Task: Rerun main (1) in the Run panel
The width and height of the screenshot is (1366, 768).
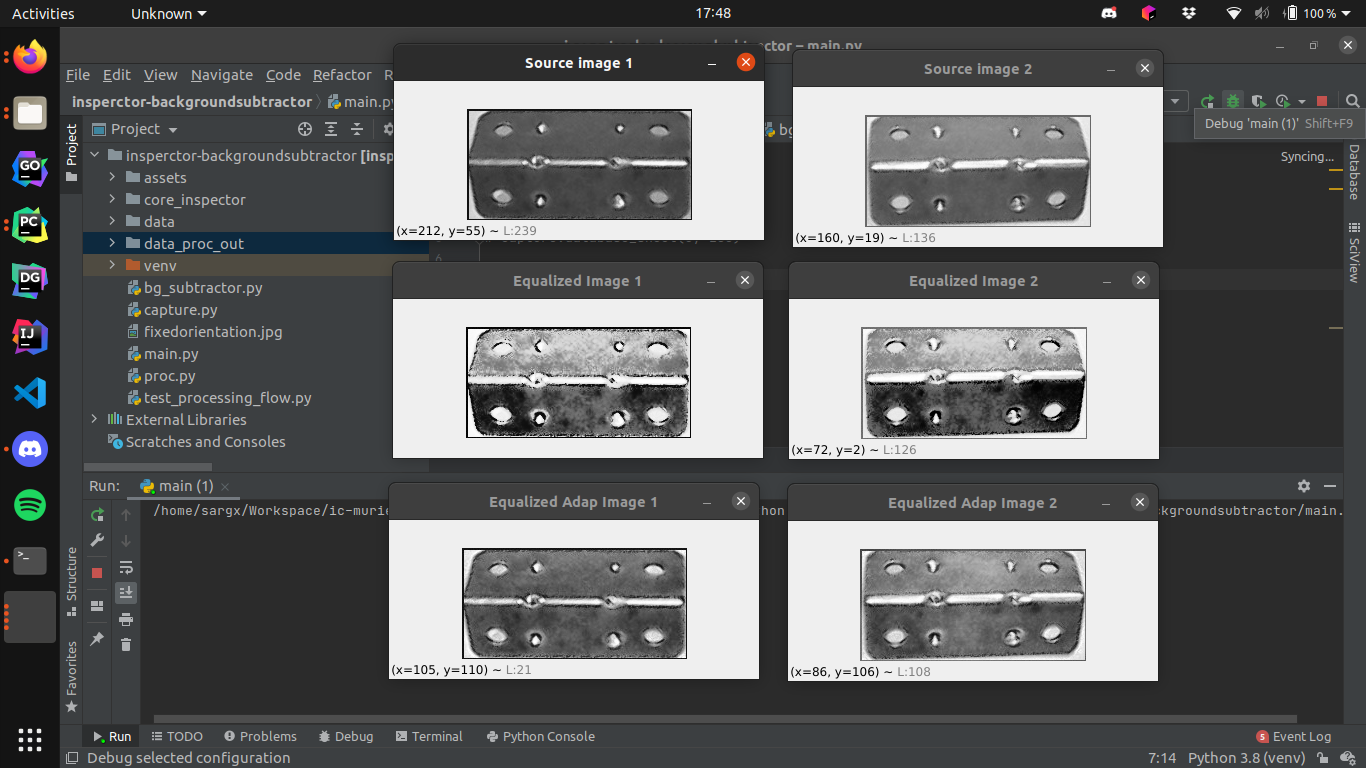Action: 97,515
